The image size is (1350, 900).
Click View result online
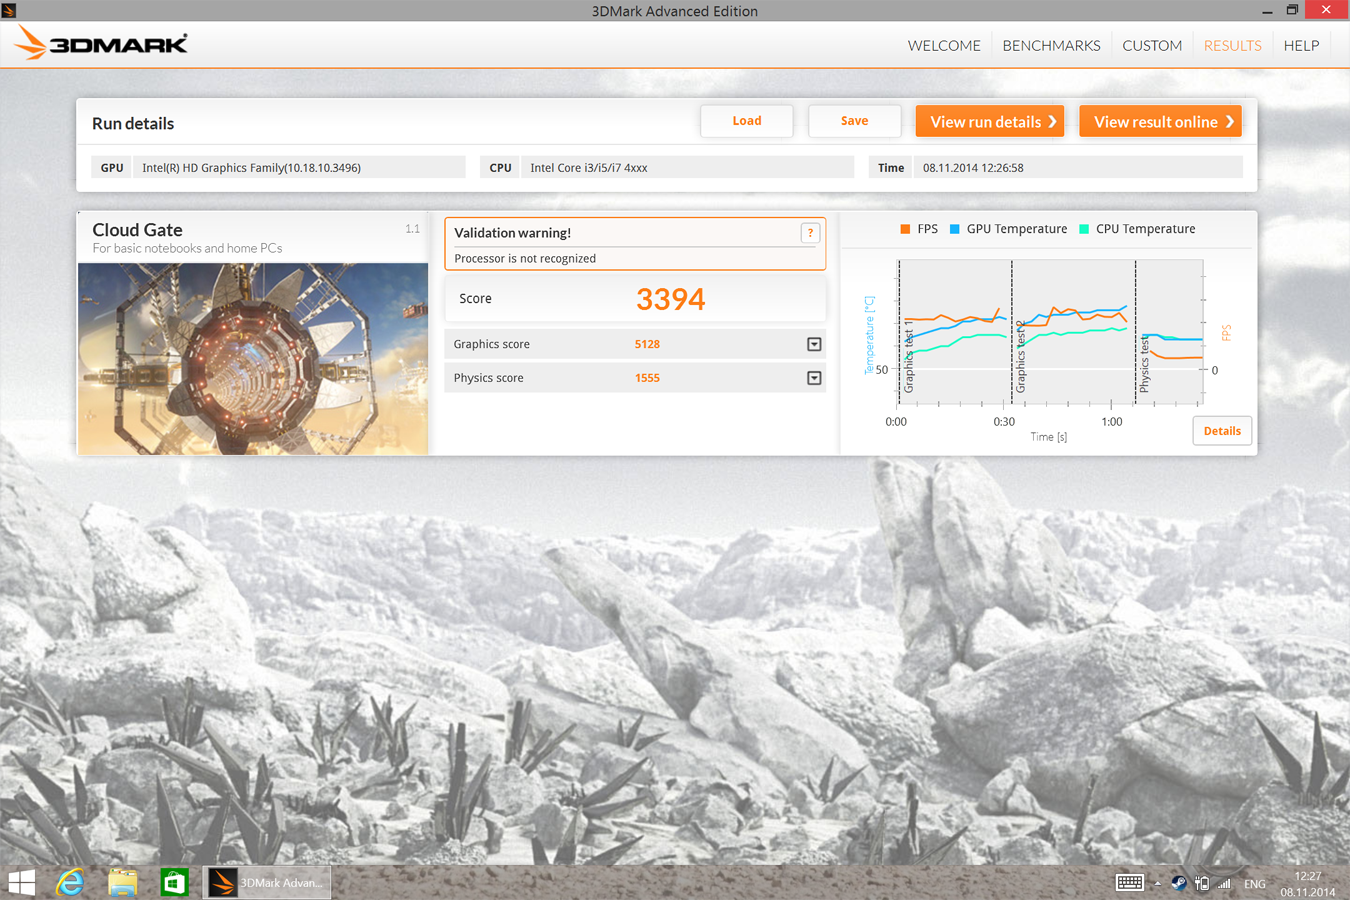tap(1160, 121)
